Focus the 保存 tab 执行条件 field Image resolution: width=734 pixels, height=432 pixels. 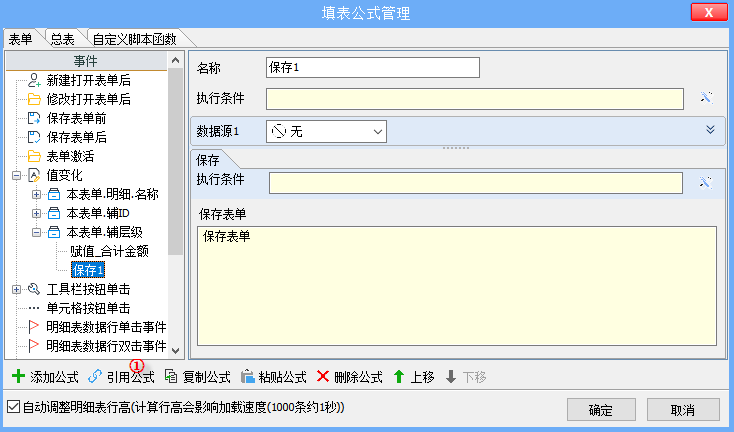pos(476,183)
